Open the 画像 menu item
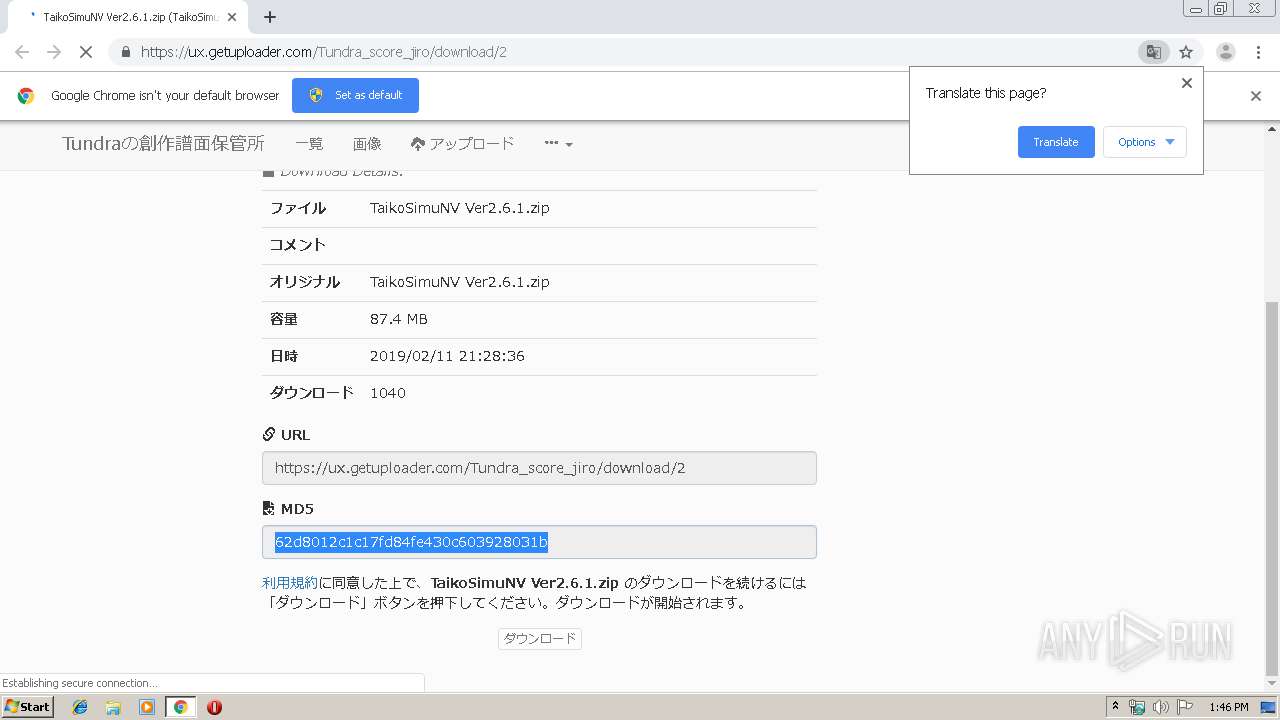Viewport: 1280px width, 720px height. click(367, 144)
